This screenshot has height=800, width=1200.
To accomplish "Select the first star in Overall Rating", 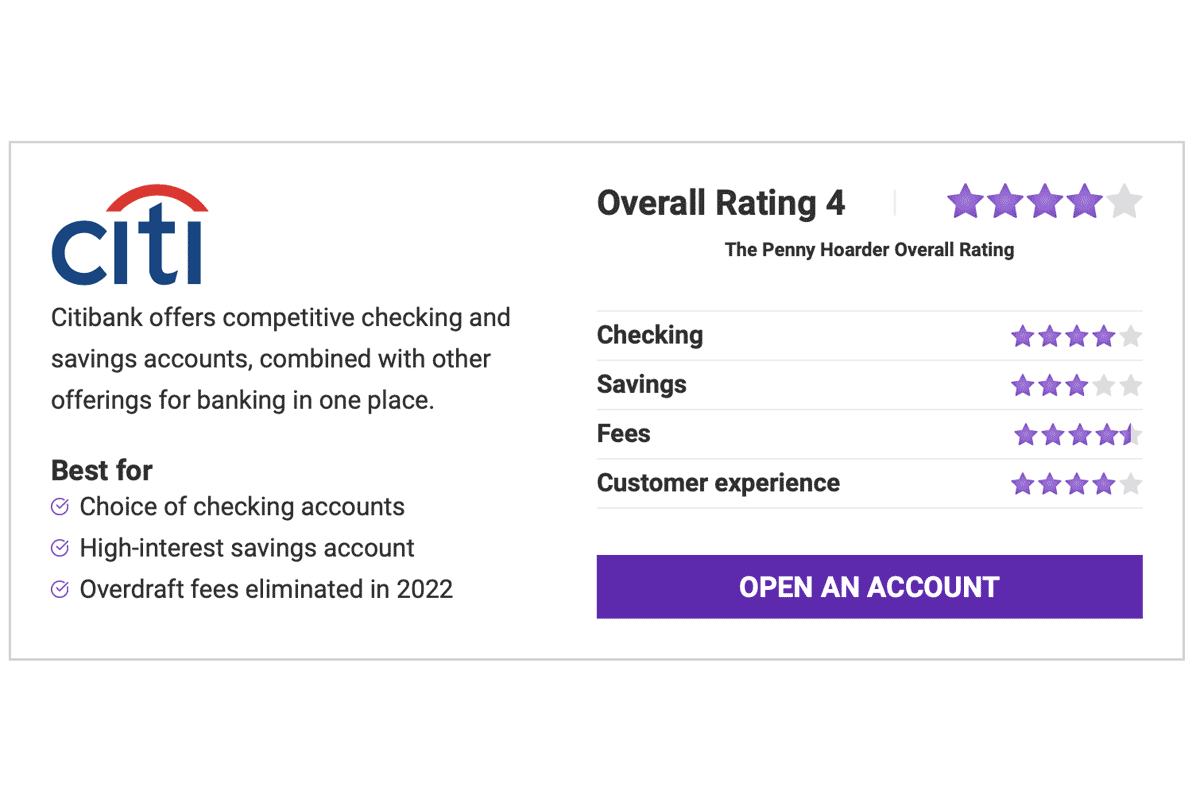I will click(964, 201).
